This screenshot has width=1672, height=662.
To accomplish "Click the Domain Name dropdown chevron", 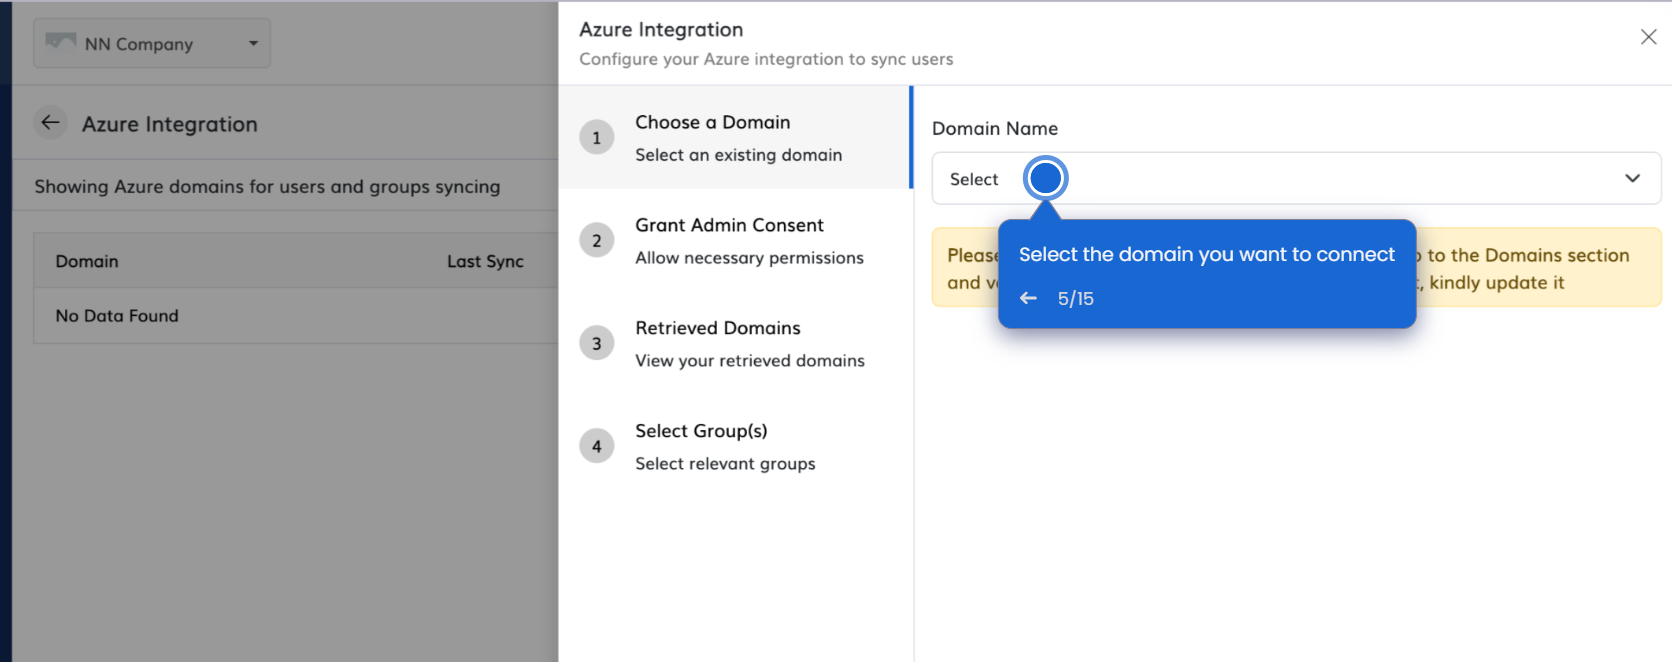I will 1632,179.
